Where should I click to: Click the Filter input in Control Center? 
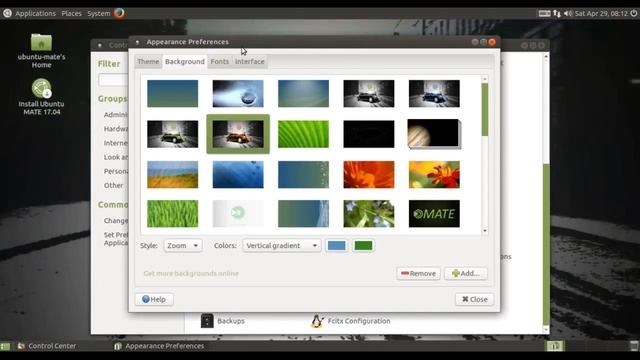(113, 80)
